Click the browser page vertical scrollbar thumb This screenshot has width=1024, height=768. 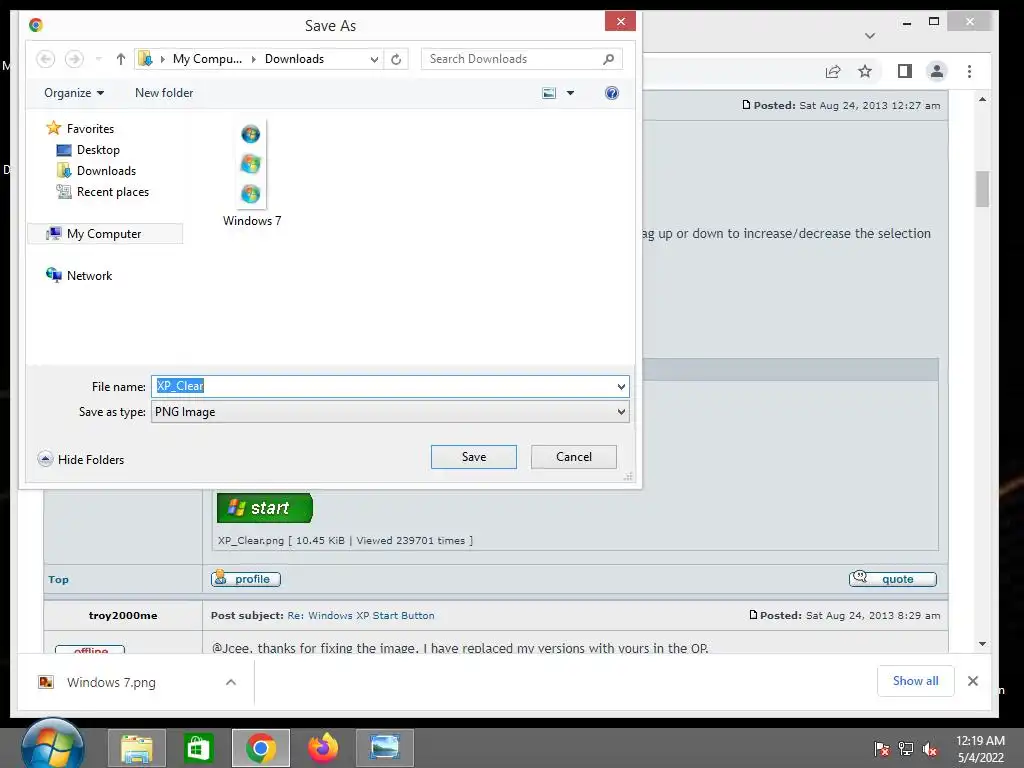tap(982, 189)
